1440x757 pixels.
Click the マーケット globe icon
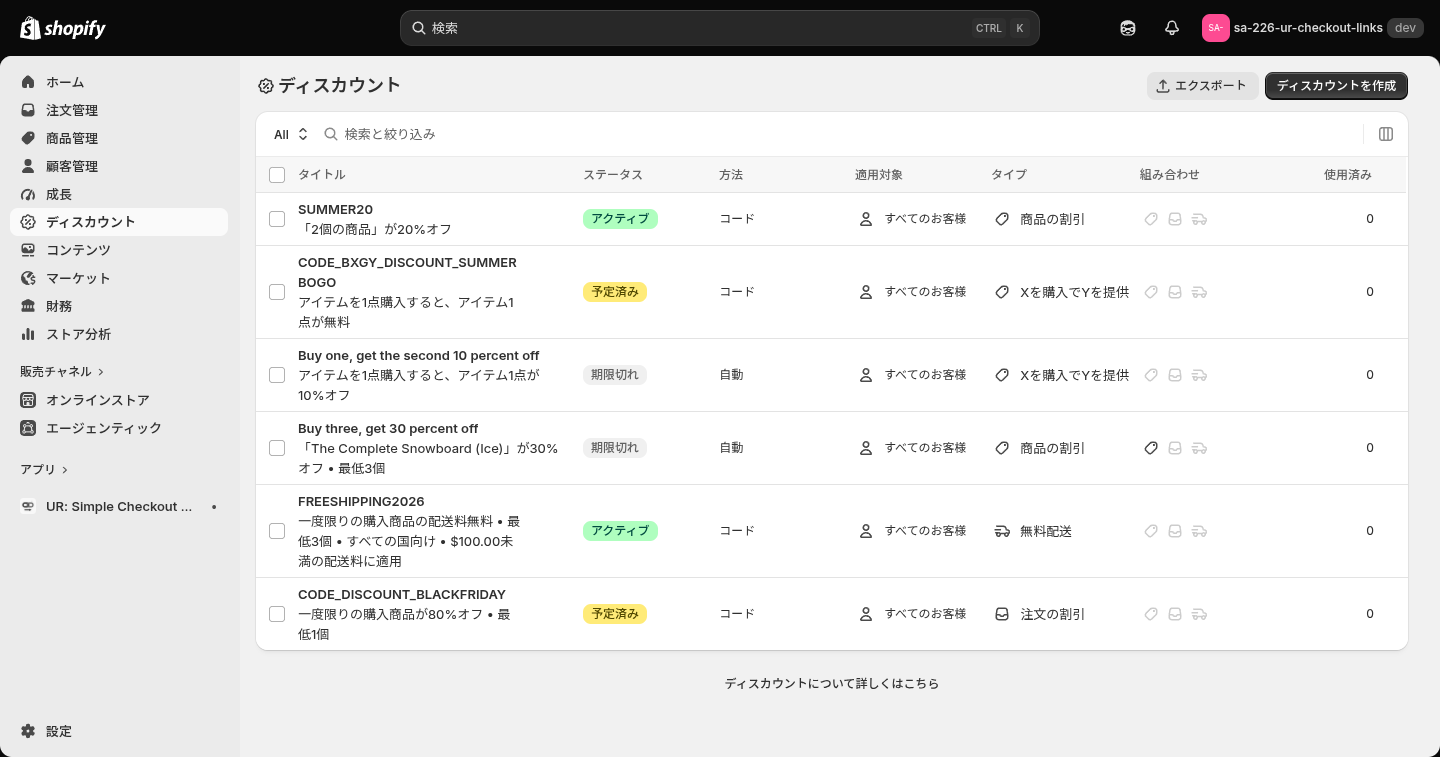28,278
